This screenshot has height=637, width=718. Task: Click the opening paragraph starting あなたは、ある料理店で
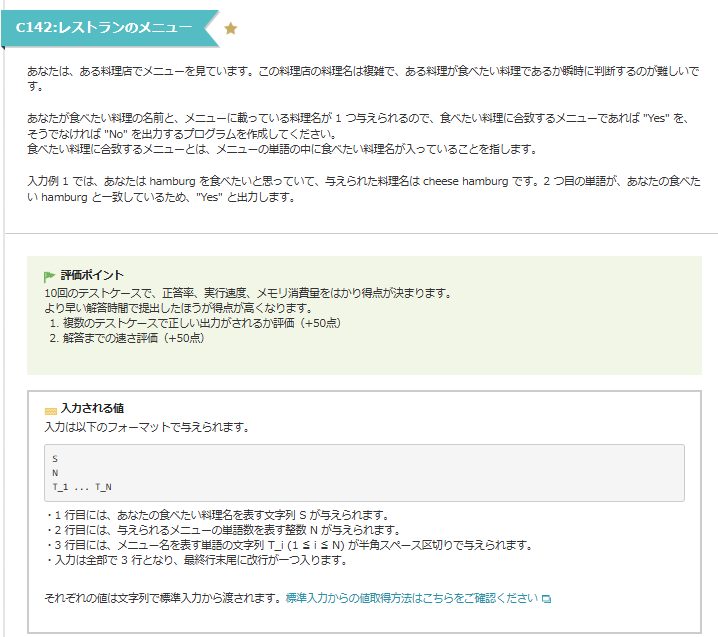click(360, 79)
